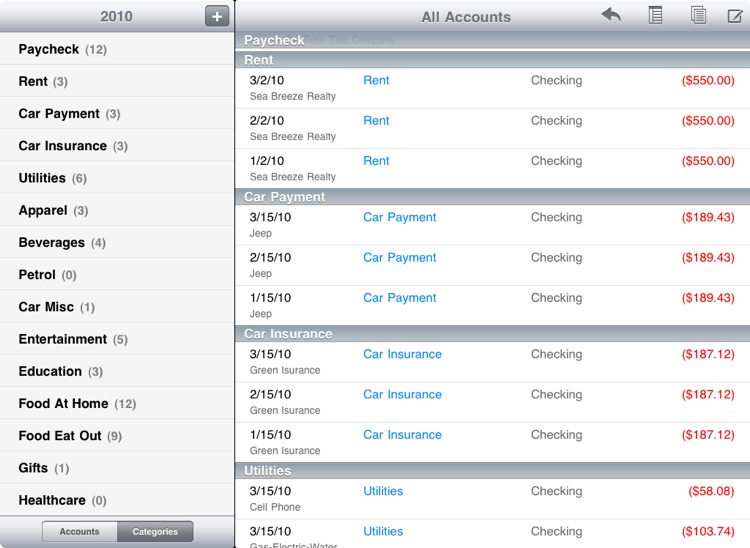Select Education (3) category
The image size is (750, 548).
[x=117, y=371]
